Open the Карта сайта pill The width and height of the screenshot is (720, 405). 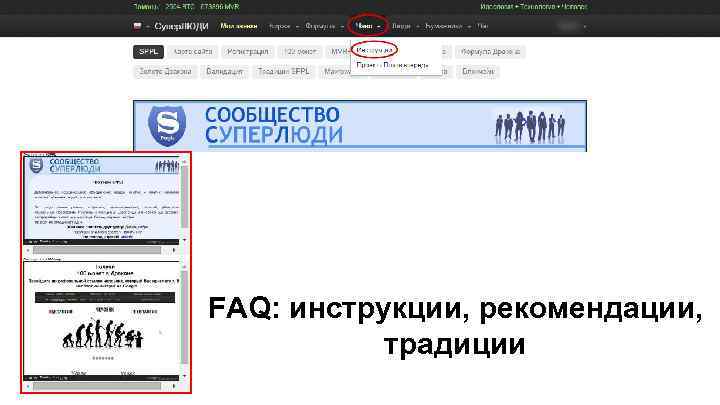point(192,52)
